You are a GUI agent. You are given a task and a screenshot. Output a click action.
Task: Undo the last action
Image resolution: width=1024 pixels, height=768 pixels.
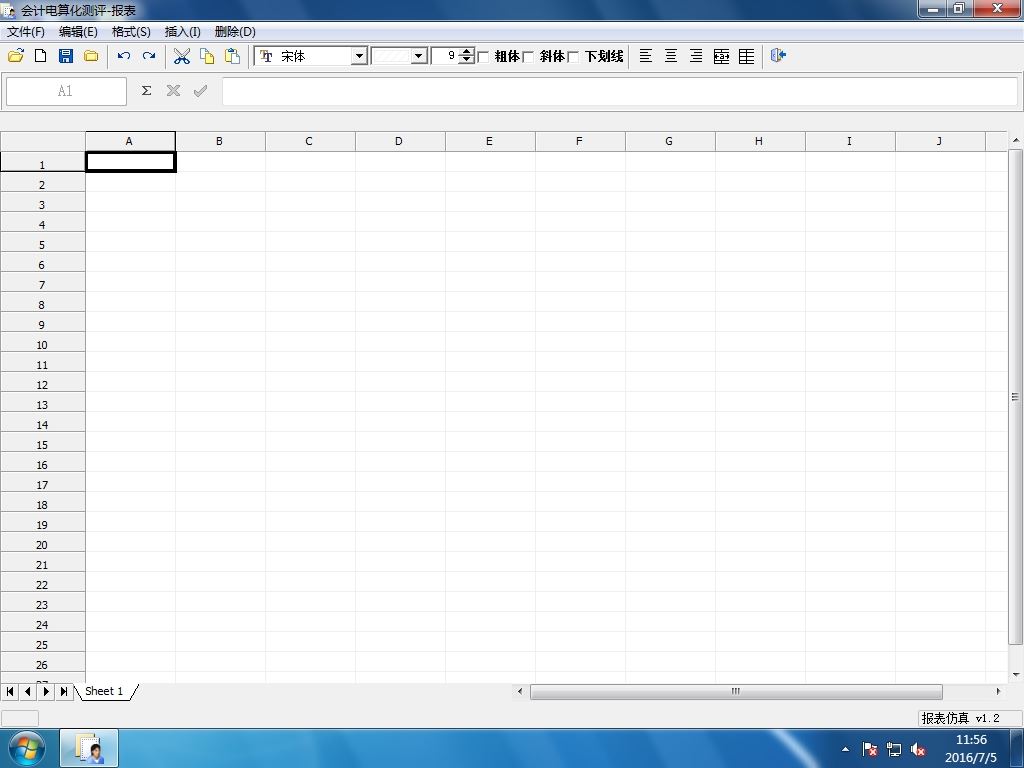pyautogui.click(x=124, y=56)
